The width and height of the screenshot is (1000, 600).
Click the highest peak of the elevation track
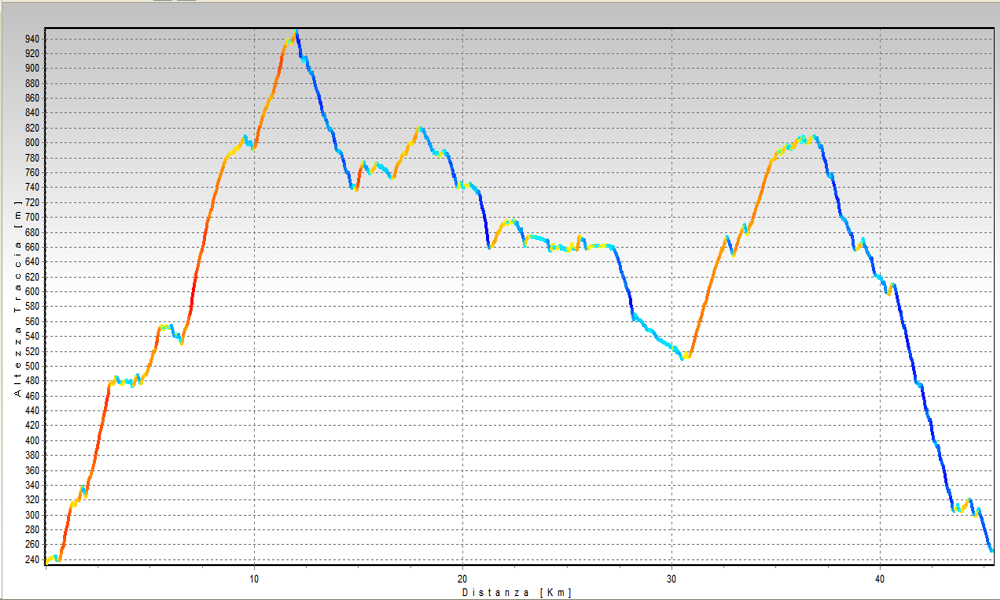(295, 34)
